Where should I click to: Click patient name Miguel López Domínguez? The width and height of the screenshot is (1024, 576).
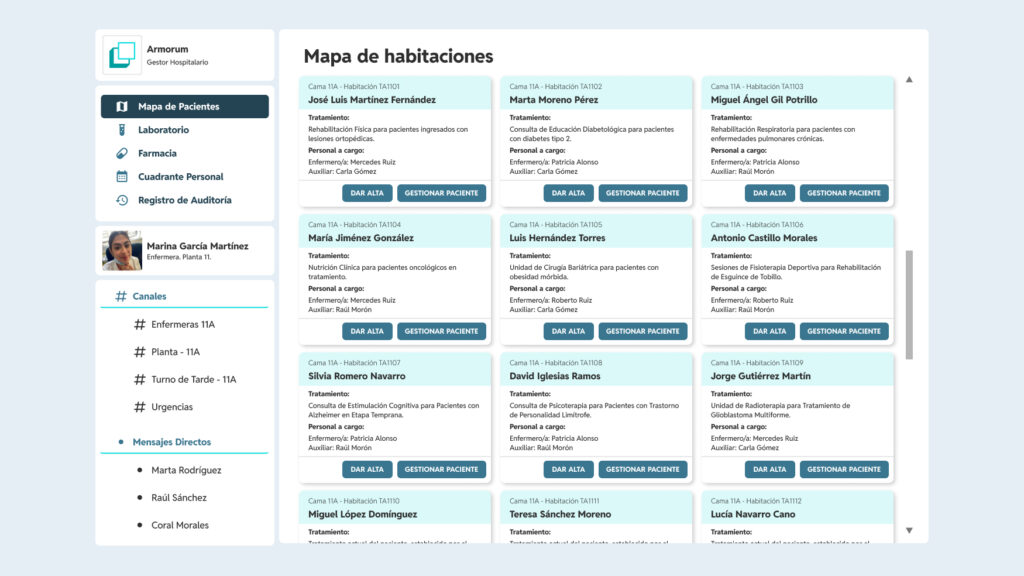coord(362,514)
